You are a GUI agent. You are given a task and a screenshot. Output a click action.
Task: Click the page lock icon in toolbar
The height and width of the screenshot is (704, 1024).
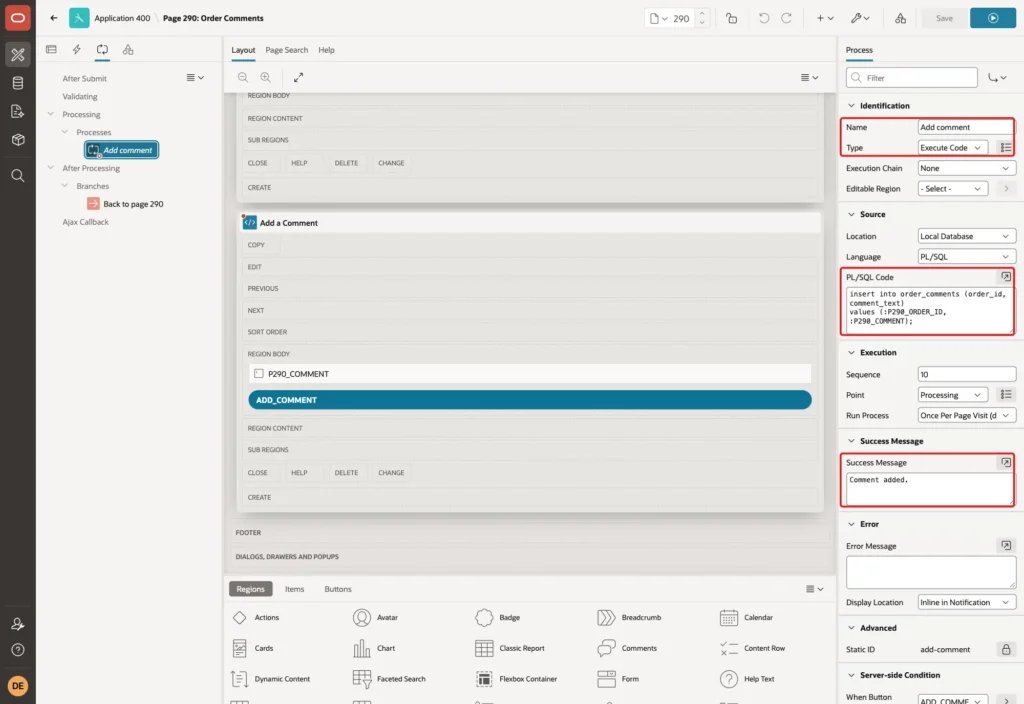coord(731,18)
